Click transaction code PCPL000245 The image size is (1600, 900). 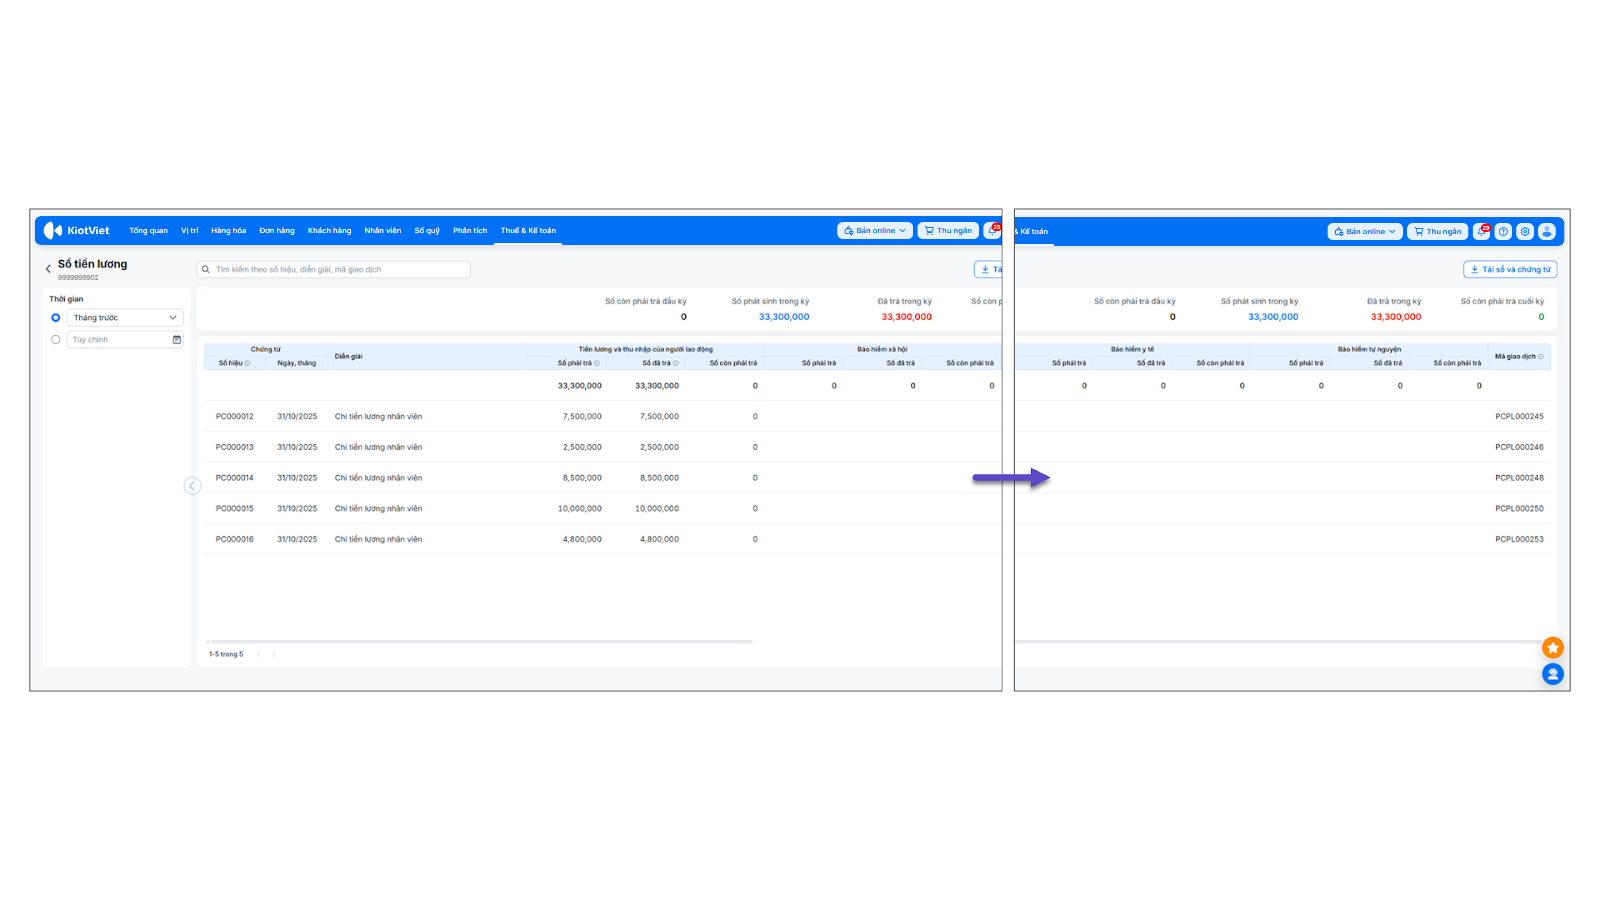(x=1519, y=417)
